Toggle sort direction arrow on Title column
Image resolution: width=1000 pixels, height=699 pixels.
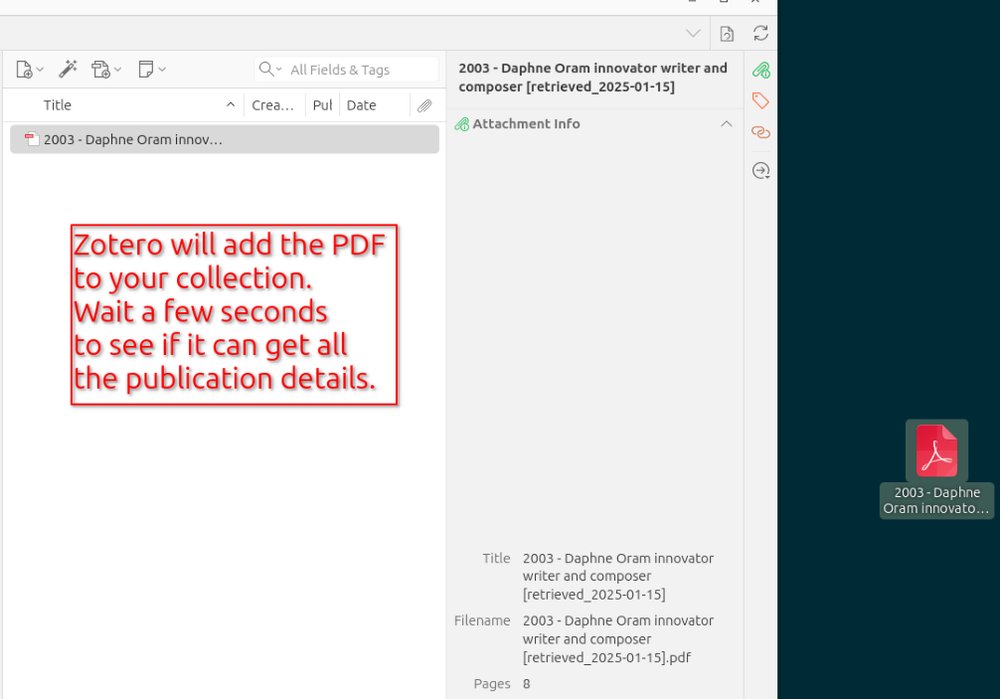tap(231, 105)
